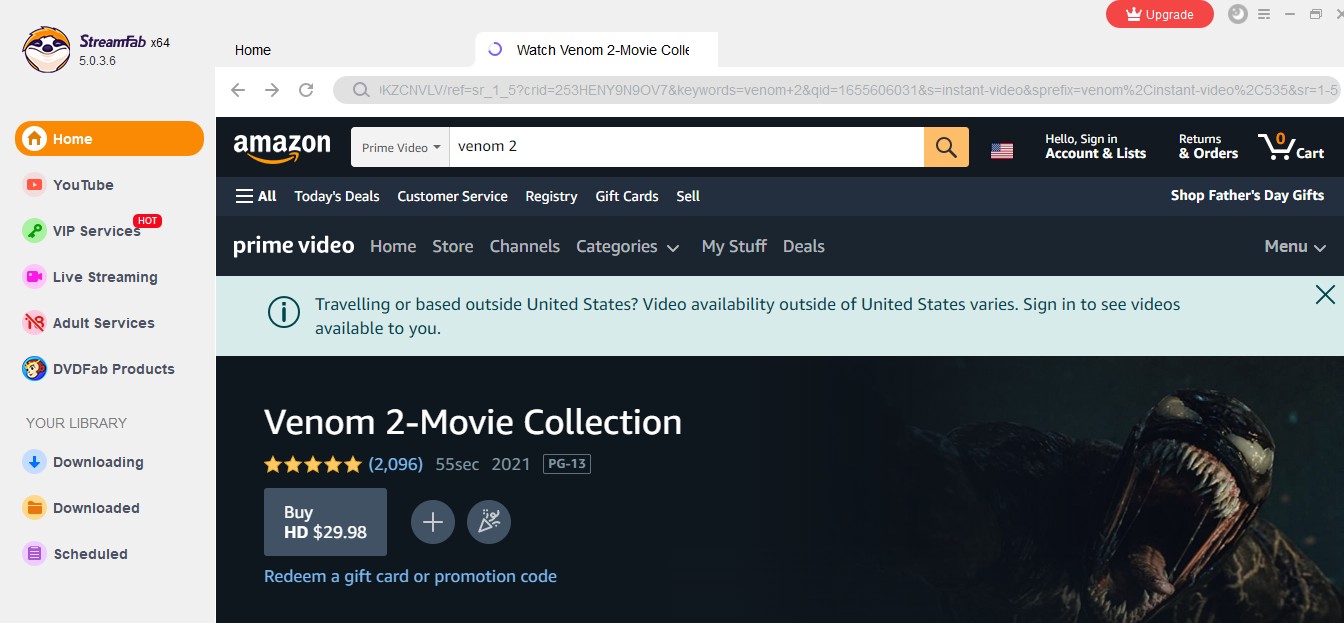Screen dimensions: 1344x623
Task: Expand the Prime Video Menu dropdown
Action: point(1295,246)
